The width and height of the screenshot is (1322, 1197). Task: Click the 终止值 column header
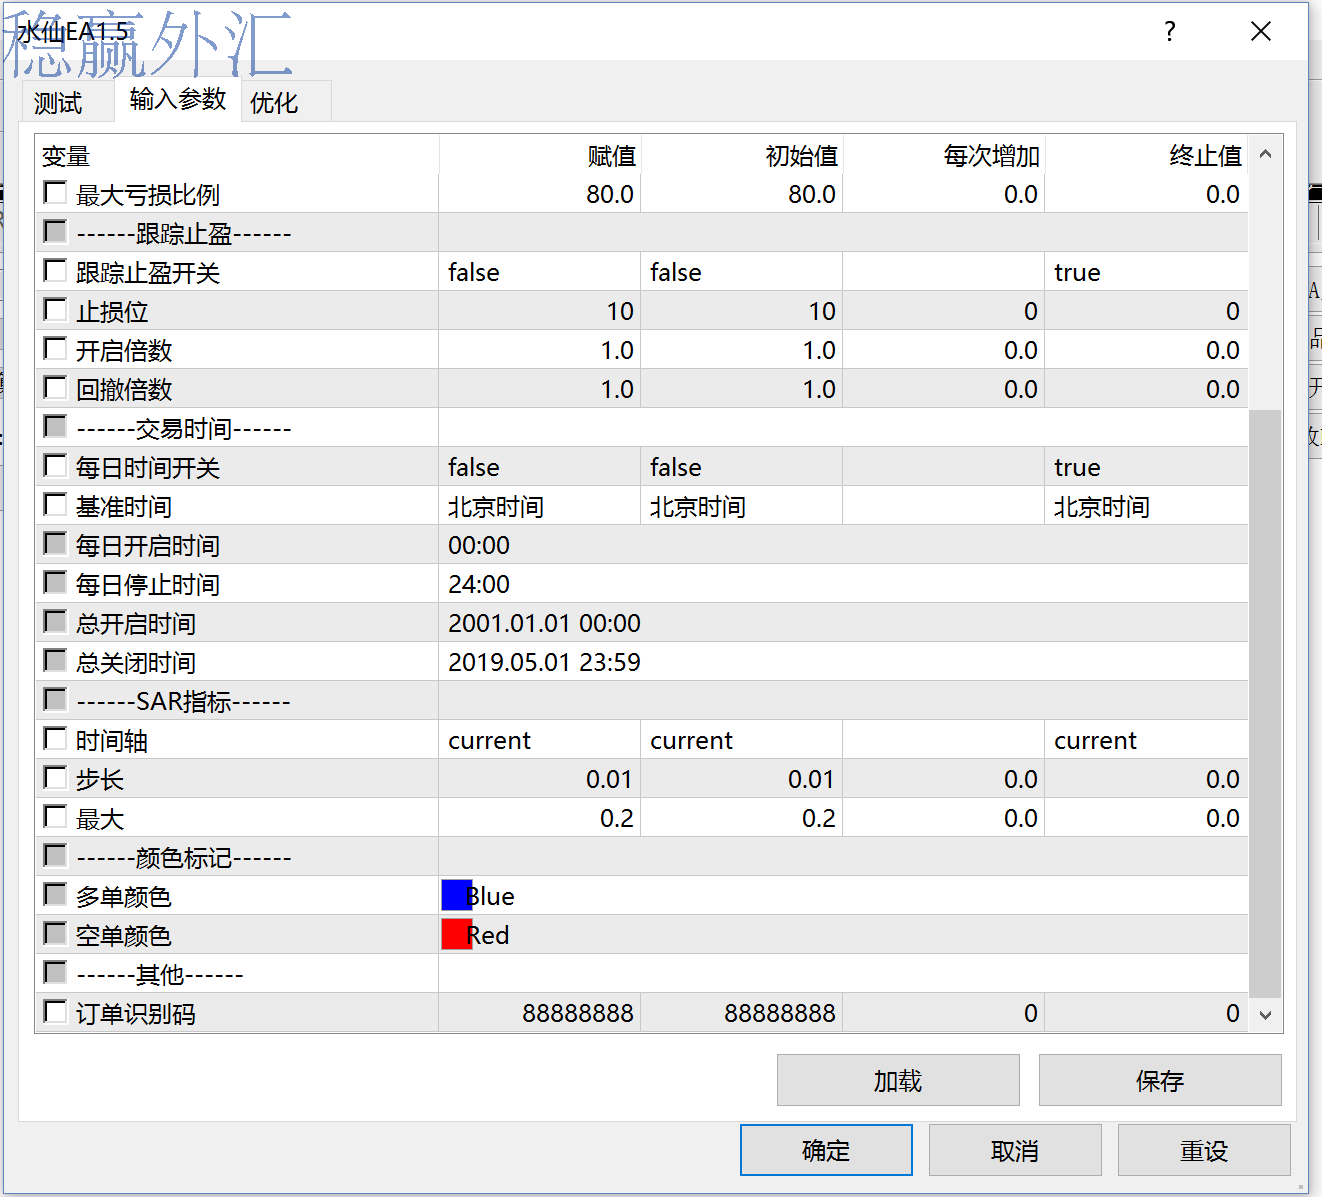tap(1146, 155)
